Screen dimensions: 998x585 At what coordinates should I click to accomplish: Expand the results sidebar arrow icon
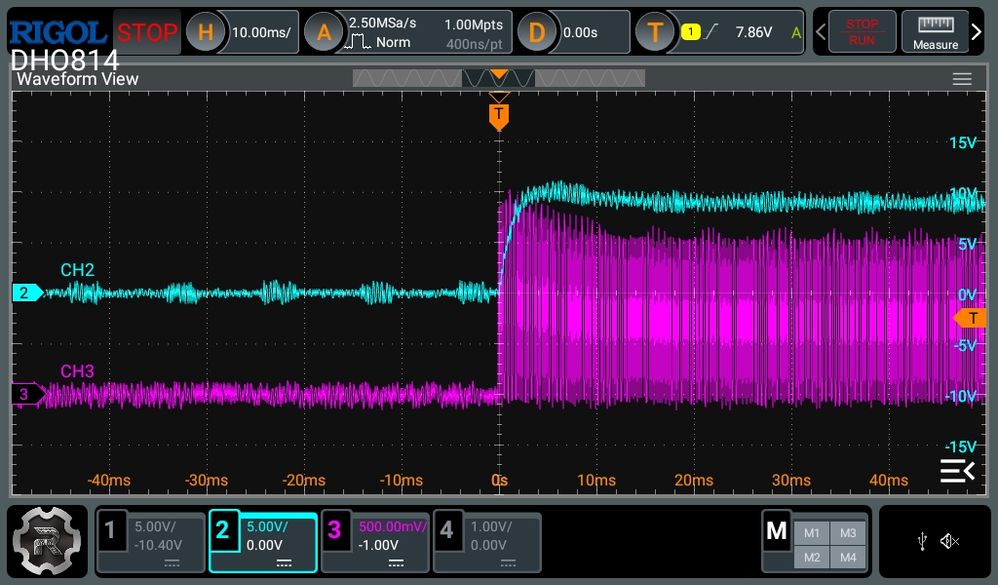click(x=957, y=471)
